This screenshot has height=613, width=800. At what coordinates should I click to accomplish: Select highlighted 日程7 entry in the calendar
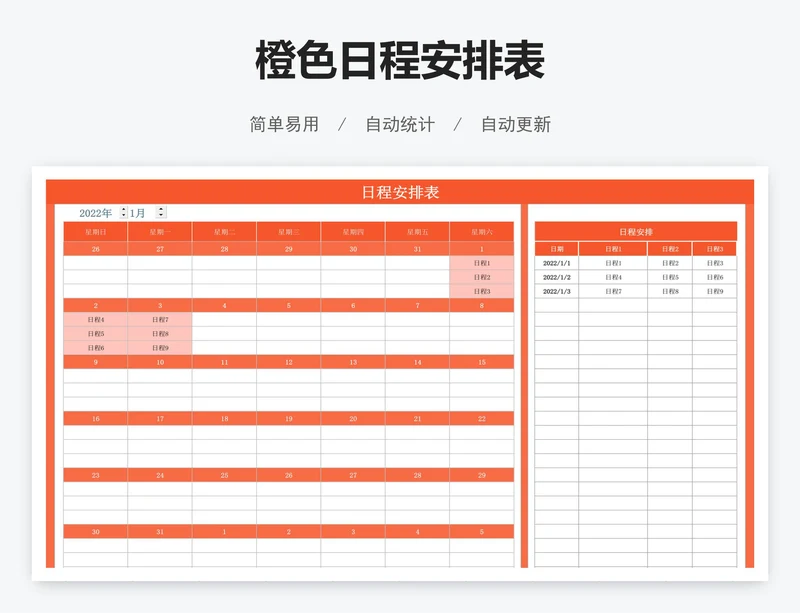pos(160,320)
